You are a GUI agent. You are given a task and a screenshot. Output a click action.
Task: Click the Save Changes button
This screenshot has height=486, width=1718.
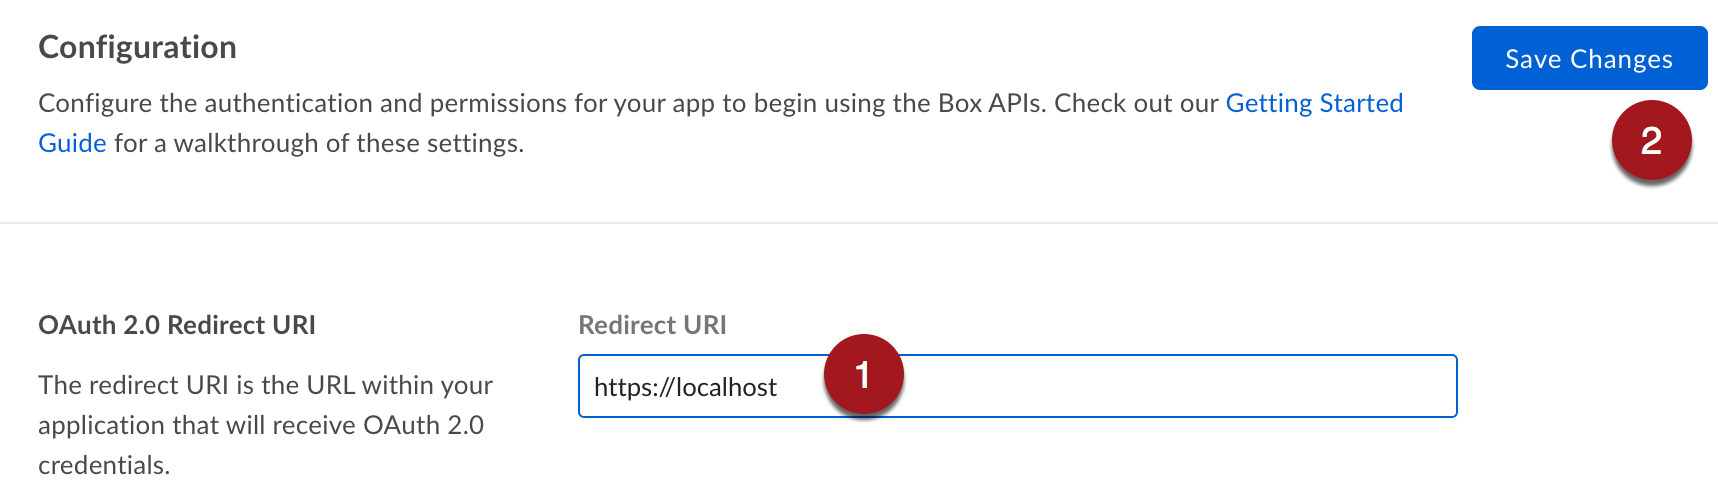point(1589,59)
